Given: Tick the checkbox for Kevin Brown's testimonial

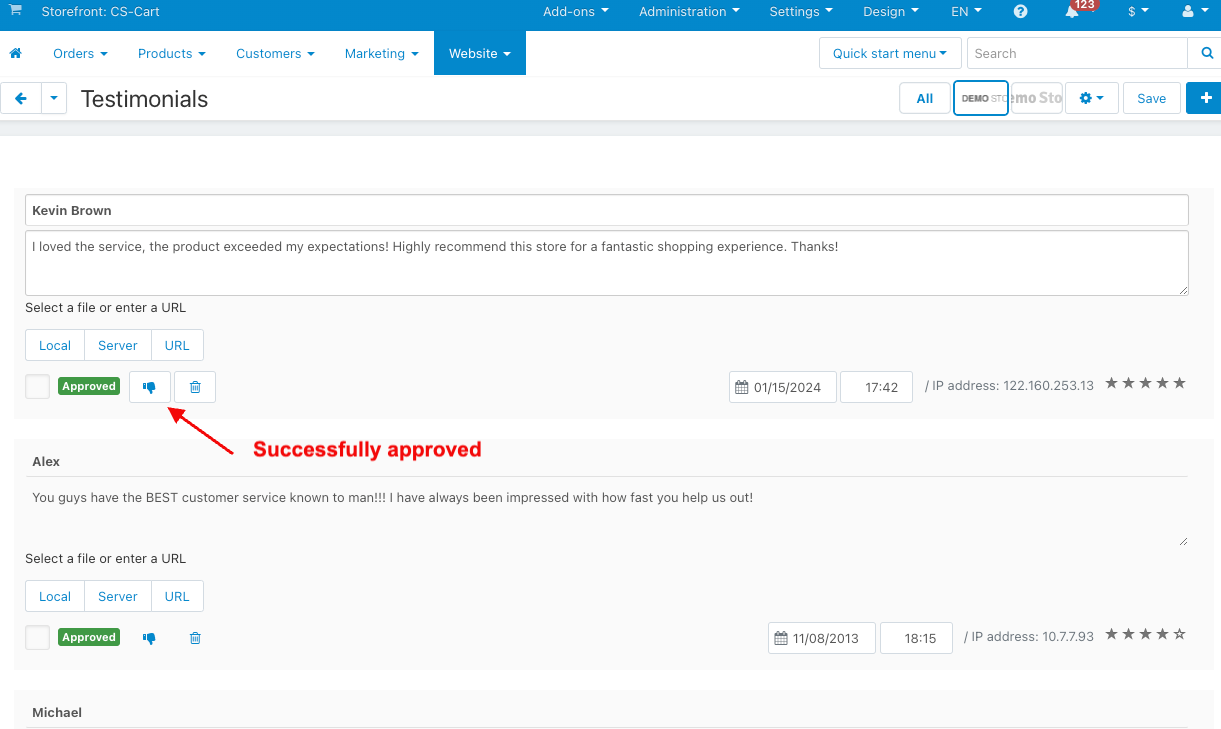Looking at the screenshot, I should pyautogui.click(x=38, y=386).
